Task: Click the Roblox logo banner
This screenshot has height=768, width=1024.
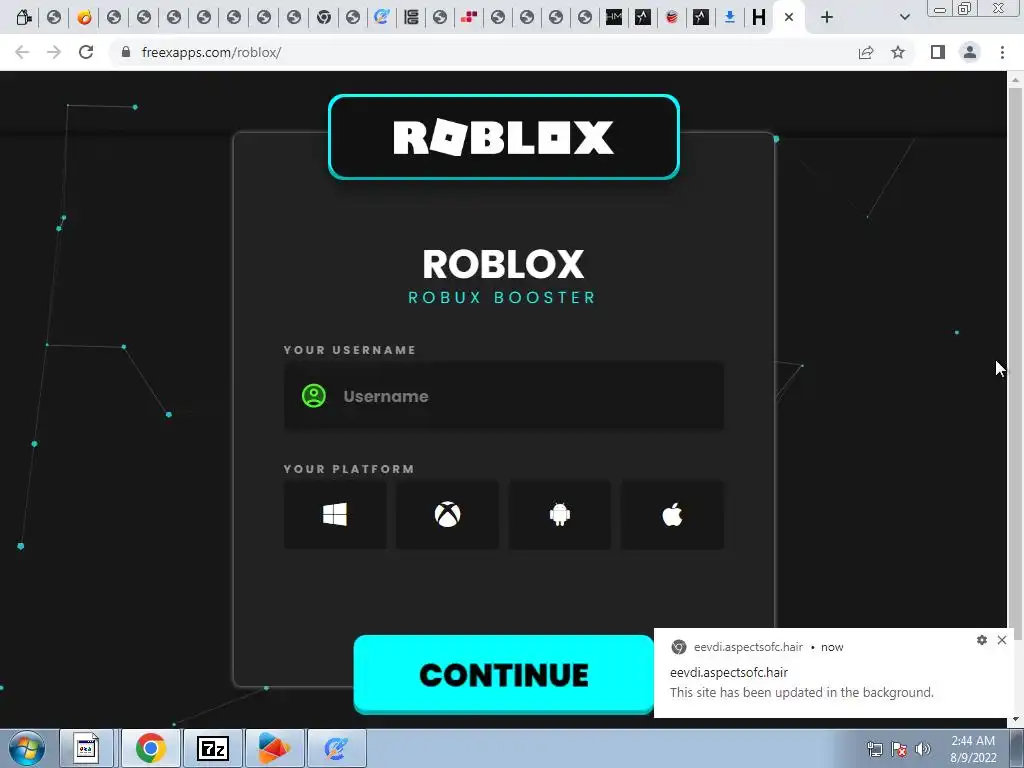Action: [x=504, y=137]
